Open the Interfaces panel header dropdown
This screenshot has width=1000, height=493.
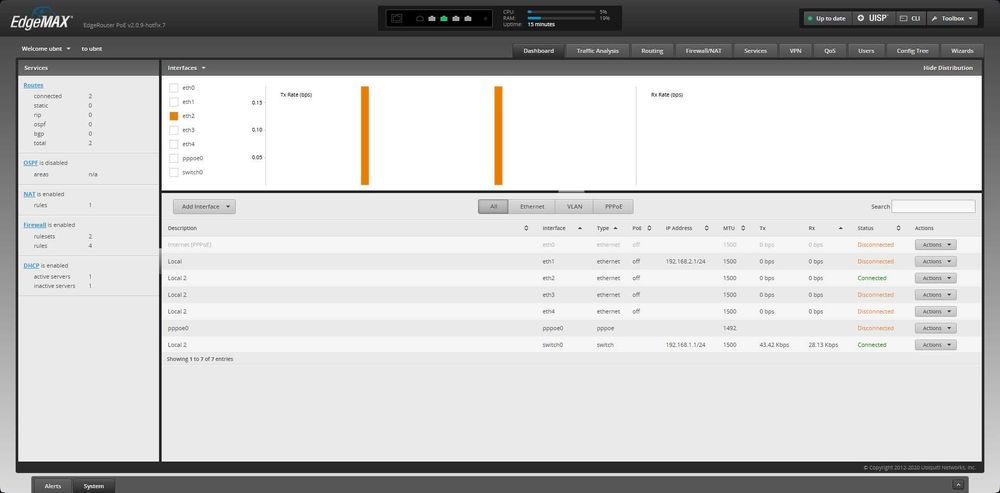186,68
